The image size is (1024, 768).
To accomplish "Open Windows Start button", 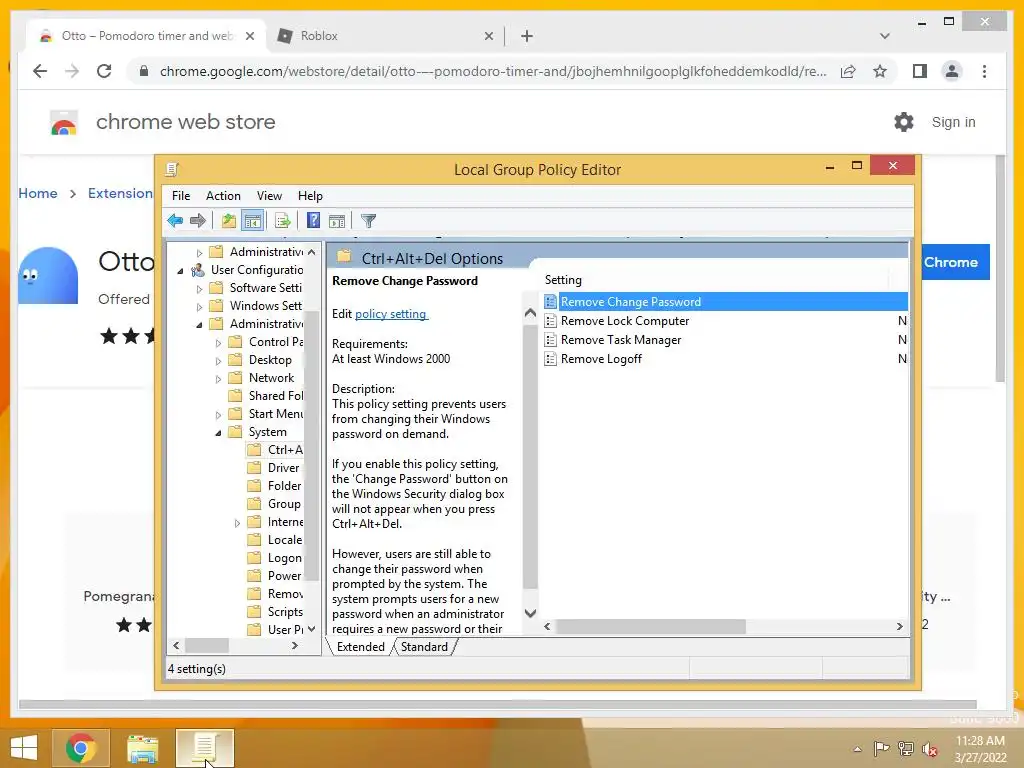I will coord(24,748).
